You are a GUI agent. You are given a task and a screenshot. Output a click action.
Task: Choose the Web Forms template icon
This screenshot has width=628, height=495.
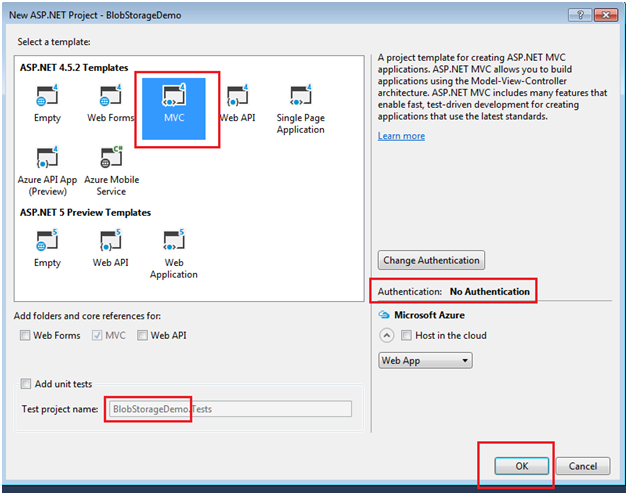pos(111,96)
